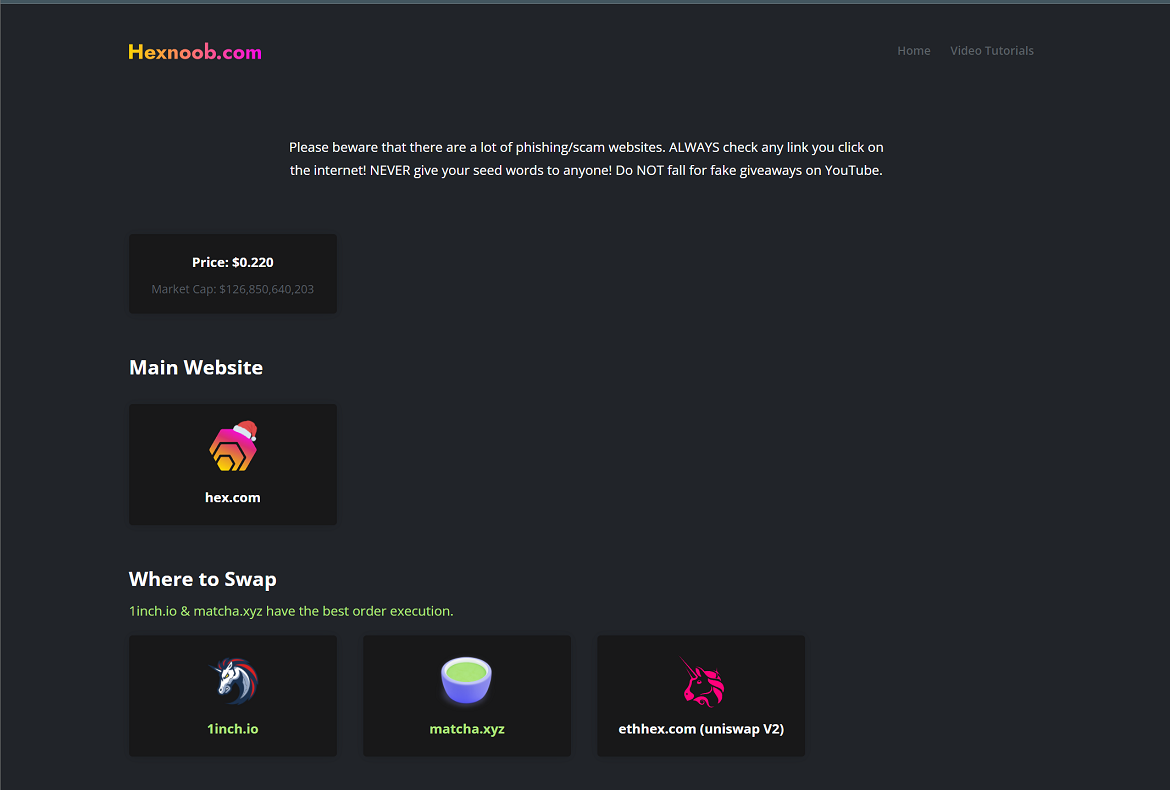The width and height of the screenshot is (1170, 790).
Task: Click the Price: $0.220 text
Action: click(x=233, y=263)
